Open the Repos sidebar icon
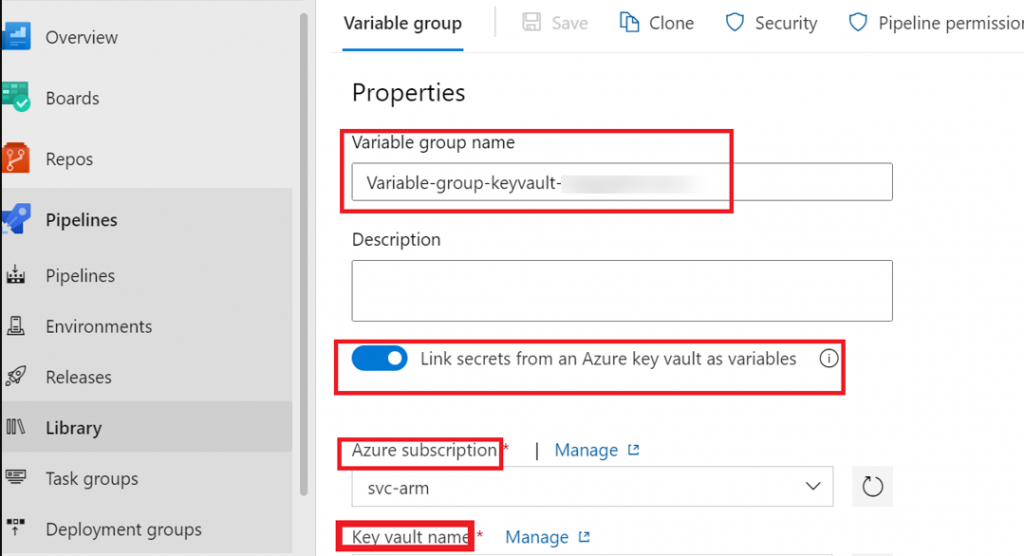The width and height of the screenshot is (1024, 556). tap(16, 158)
